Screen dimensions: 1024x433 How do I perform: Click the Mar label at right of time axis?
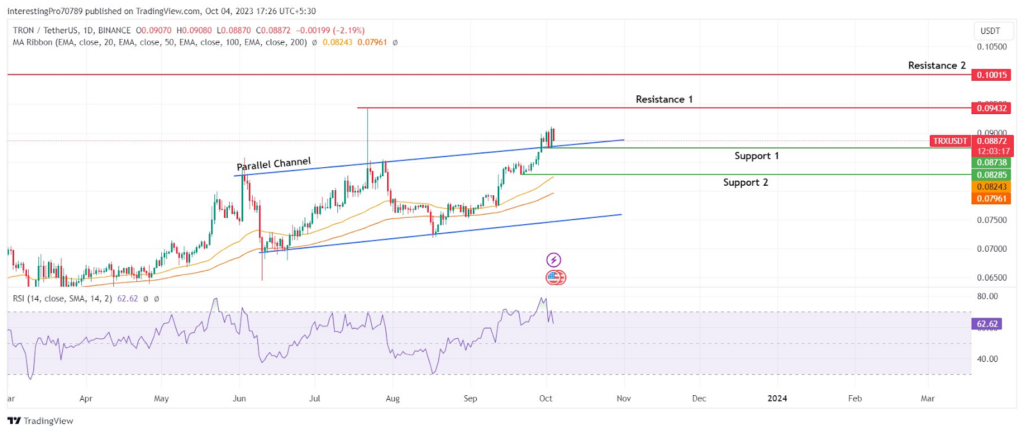[927, 397]
